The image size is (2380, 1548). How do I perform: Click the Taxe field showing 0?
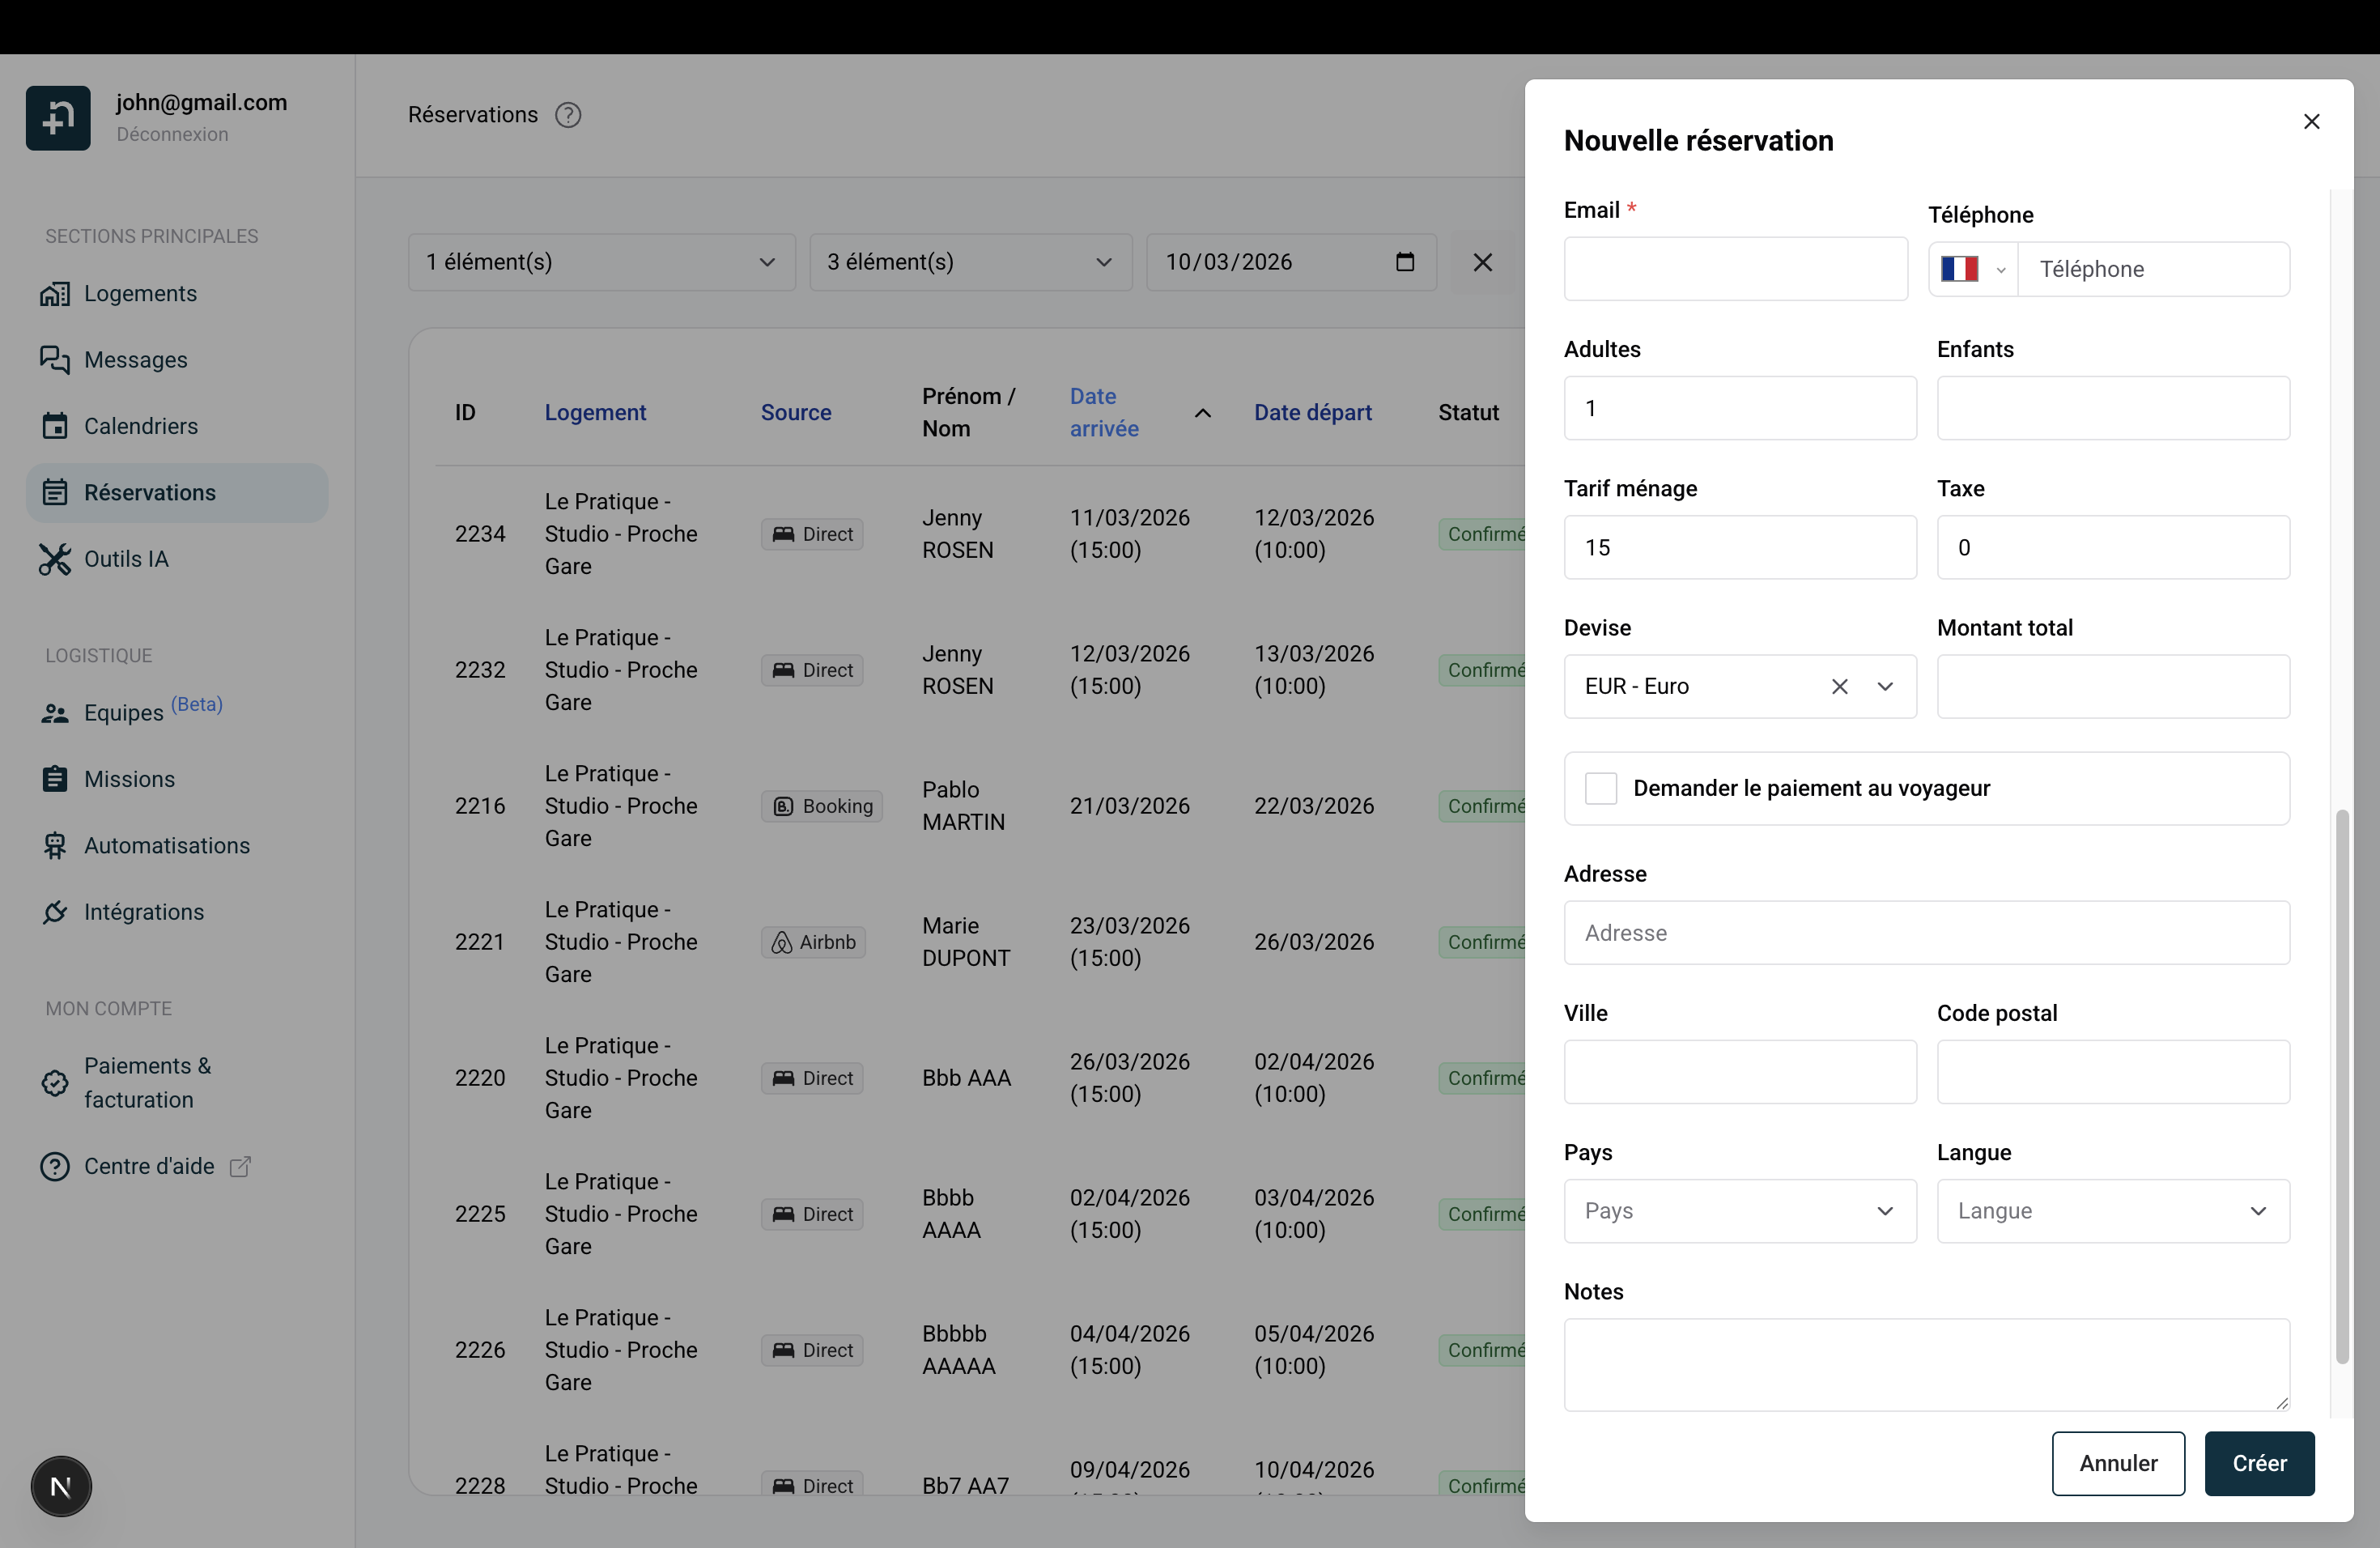[2113, 548]
